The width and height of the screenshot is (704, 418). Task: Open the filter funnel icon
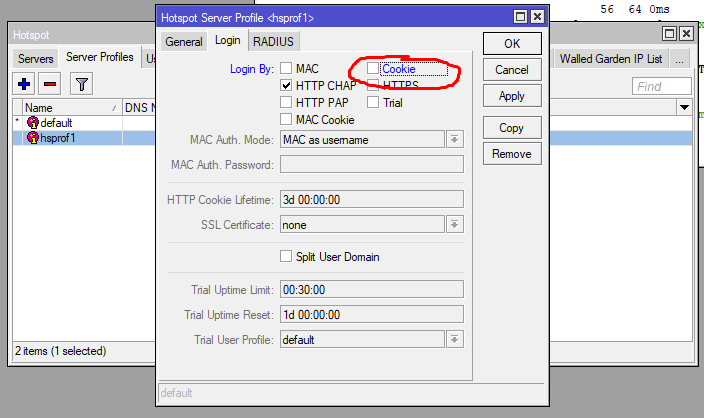pos(81,84)
